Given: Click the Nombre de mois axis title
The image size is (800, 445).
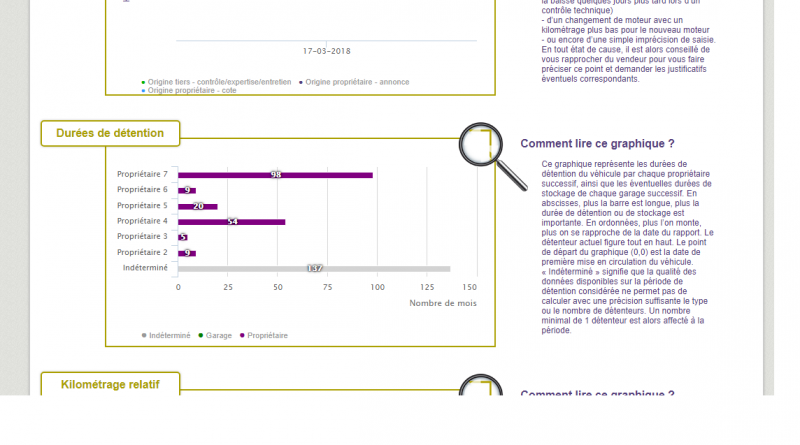Looking at the screenshot, I should click(443, 303).
